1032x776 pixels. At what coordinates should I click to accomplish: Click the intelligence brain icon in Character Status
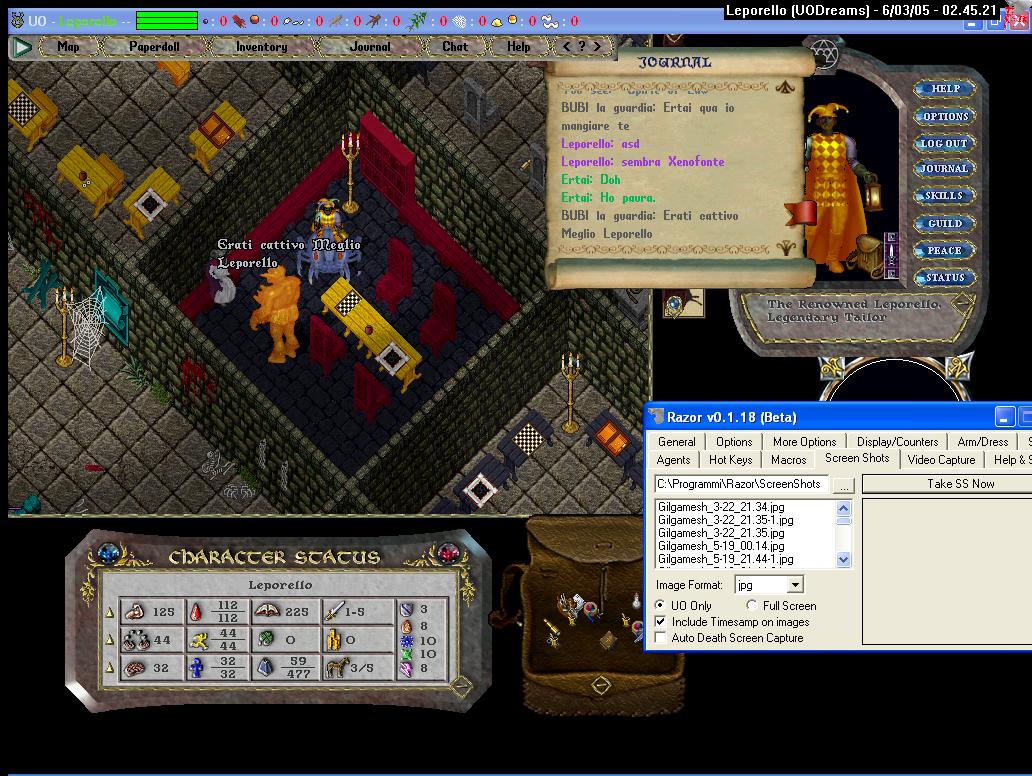[135, 667]
